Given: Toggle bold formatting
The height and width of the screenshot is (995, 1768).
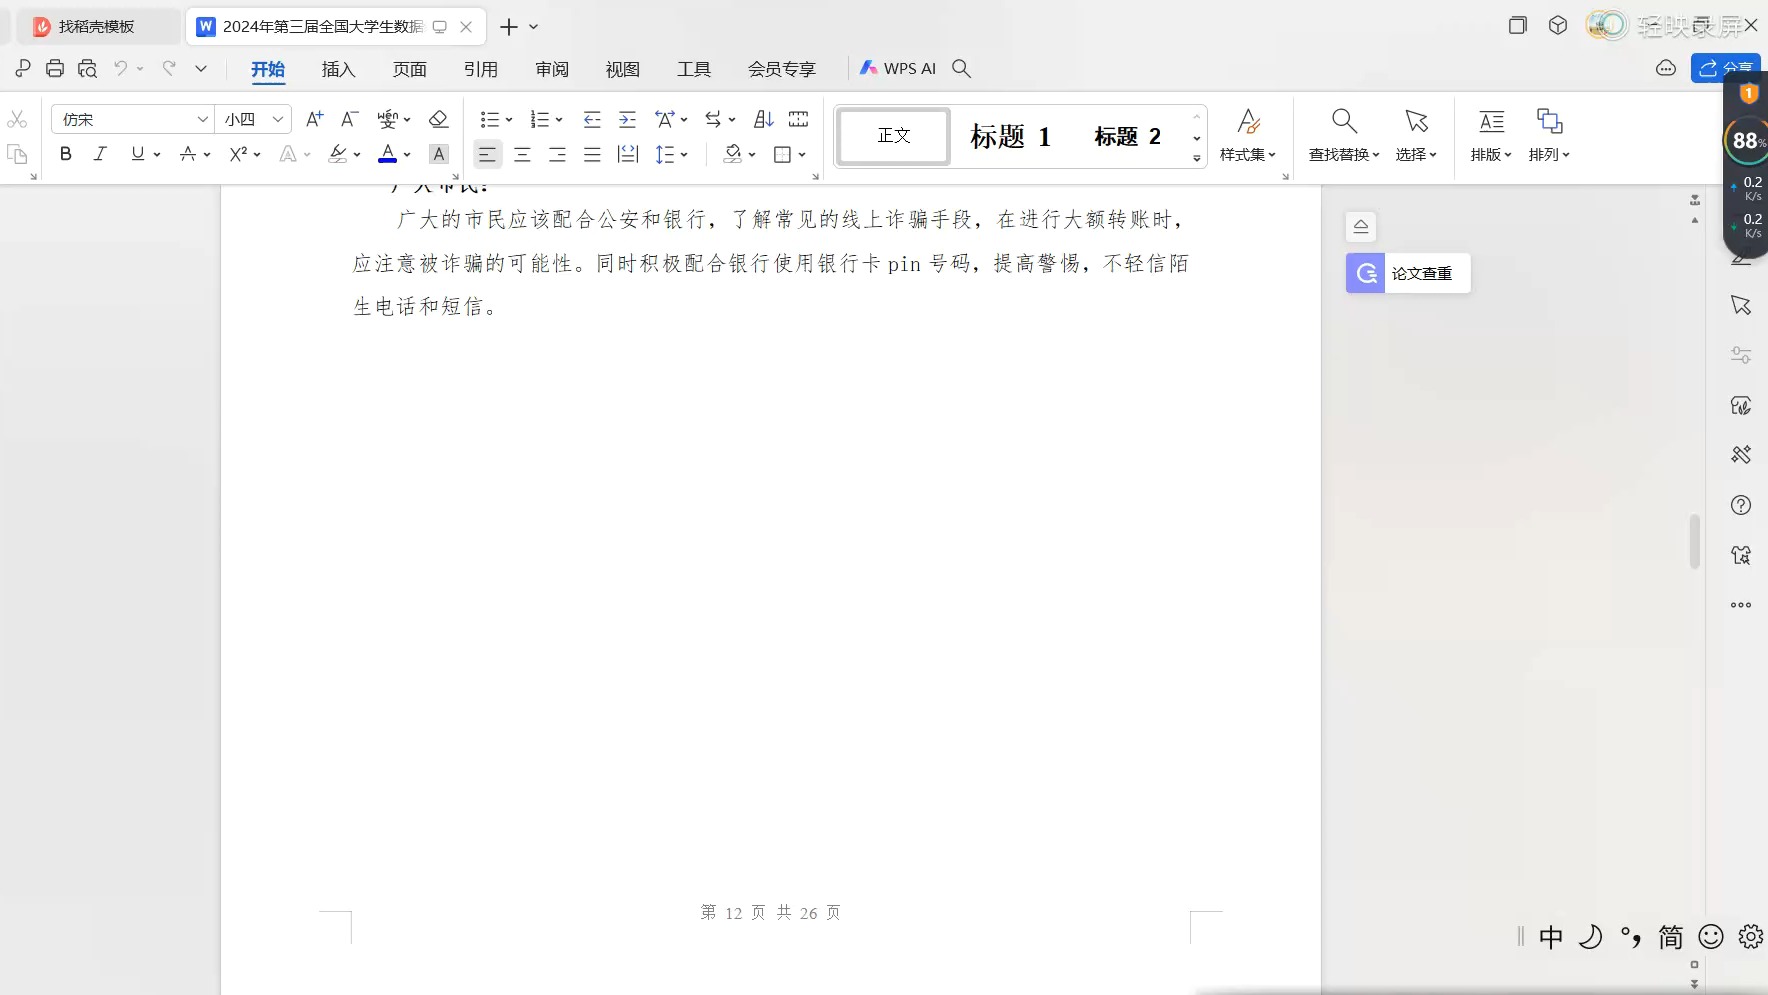Looking at the screenshot, I should (x=65, y=154).
